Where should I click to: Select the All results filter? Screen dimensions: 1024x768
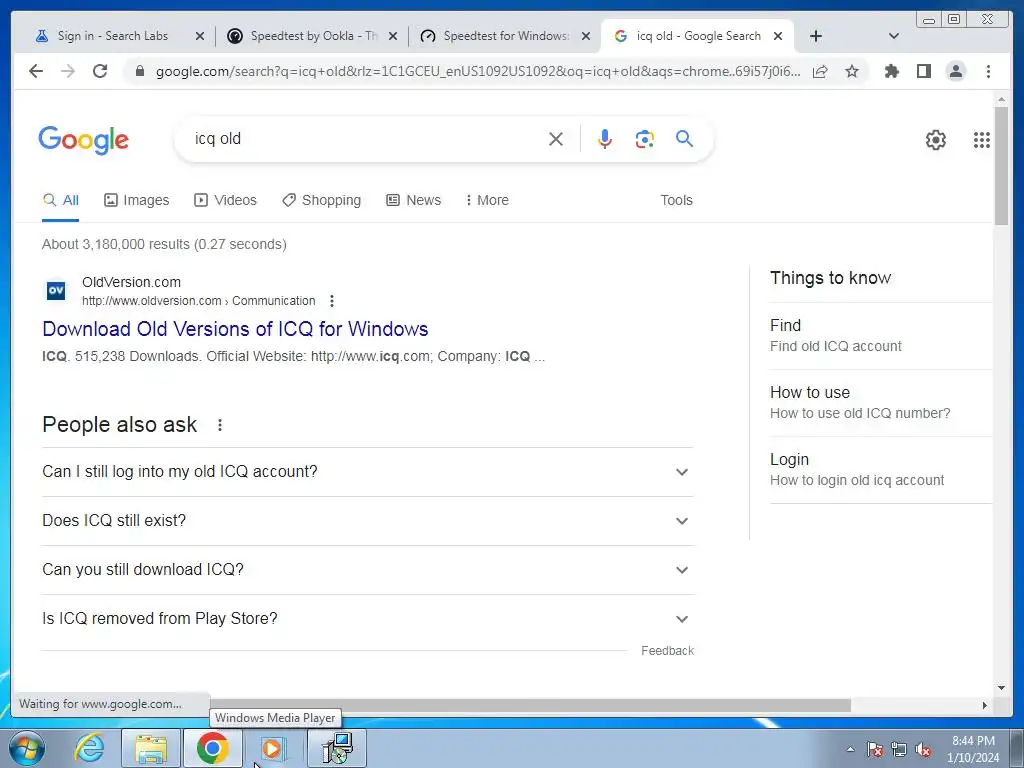click(x=61, y=200)
